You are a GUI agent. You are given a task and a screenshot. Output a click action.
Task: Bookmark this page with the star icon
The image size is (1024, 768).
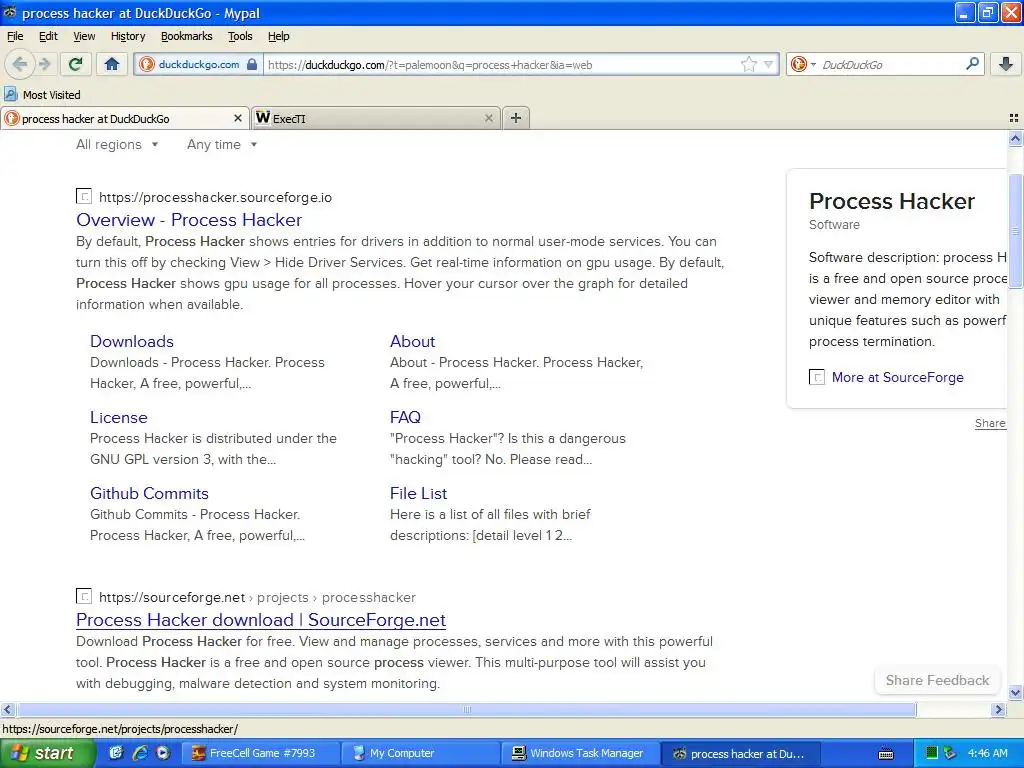748,64
